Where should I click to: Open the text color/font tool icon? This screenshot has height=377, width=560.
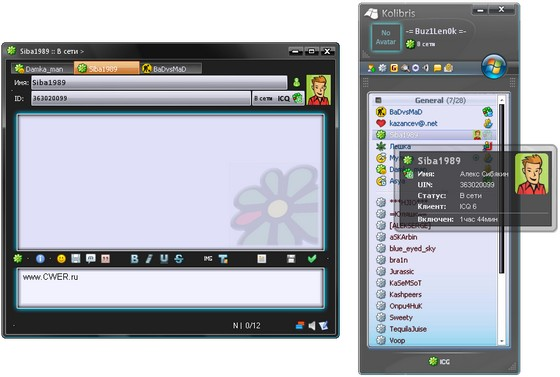click(223, 258)
